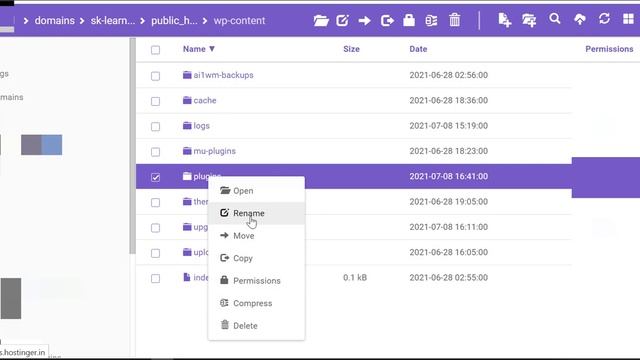Sort by the Size column header
Screen dimensions: 640x360
pyautogui.click(x=351, y=49)
